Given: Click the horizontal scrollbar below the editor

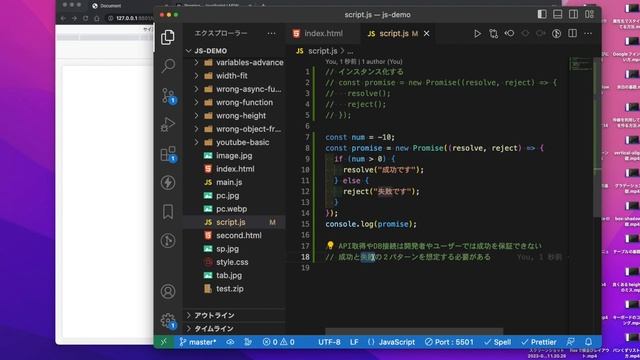Looking at the screenshot, I should point(414,331).
